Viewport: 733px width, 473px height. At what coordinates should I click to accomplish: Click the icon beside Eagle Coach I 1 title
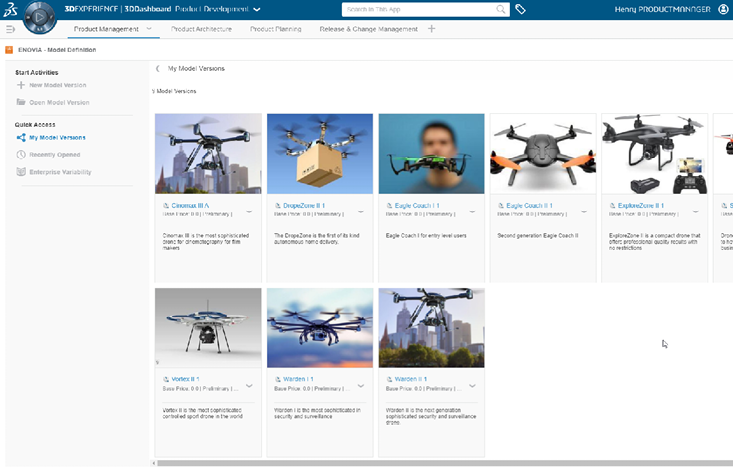pyautogui.click(x=389, y=206)
